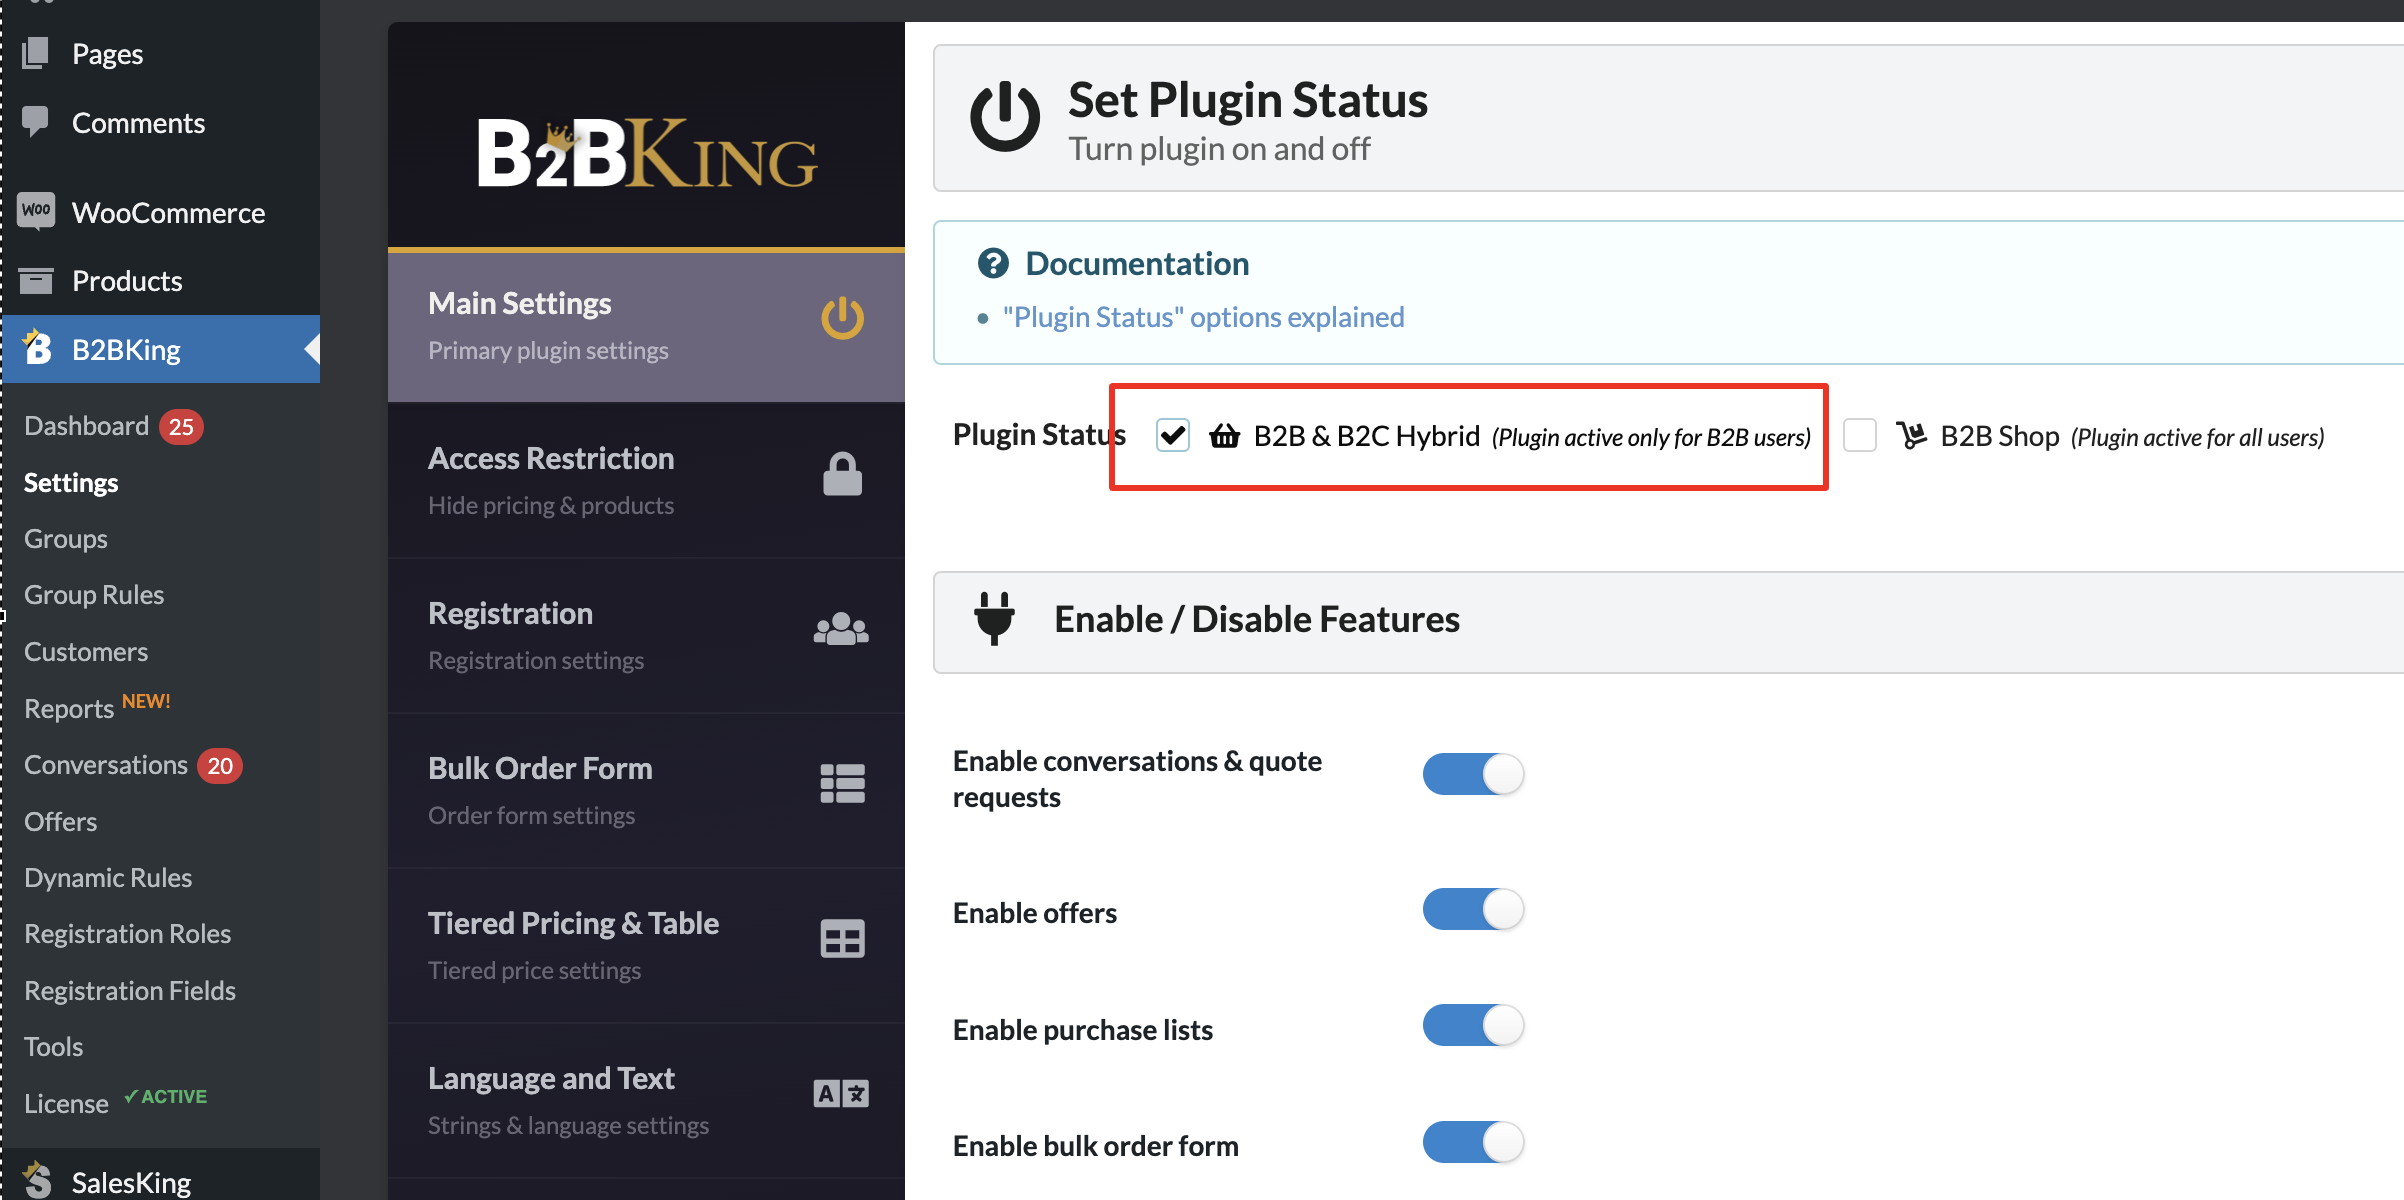The height and width of the screenshot is (1200, 2404).
Task: Click the Registration users group icon
Action: click(x=841, y=629)
